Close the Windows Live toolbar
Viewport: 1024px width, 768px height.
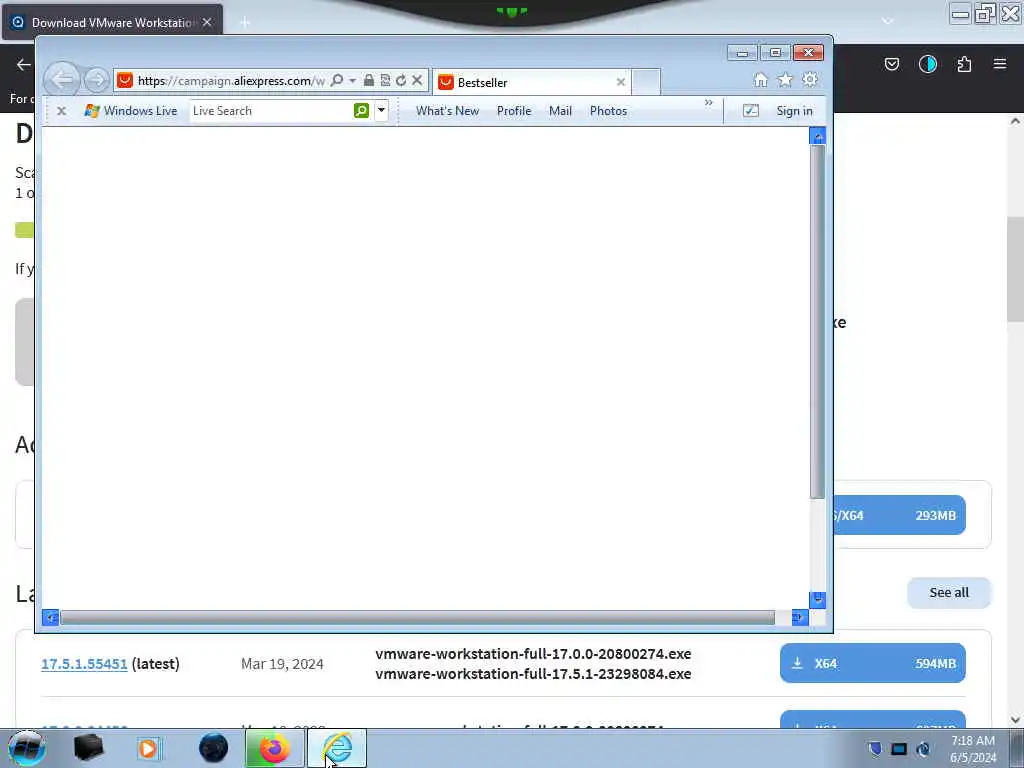pyautogui.click(x=61, y=111)
